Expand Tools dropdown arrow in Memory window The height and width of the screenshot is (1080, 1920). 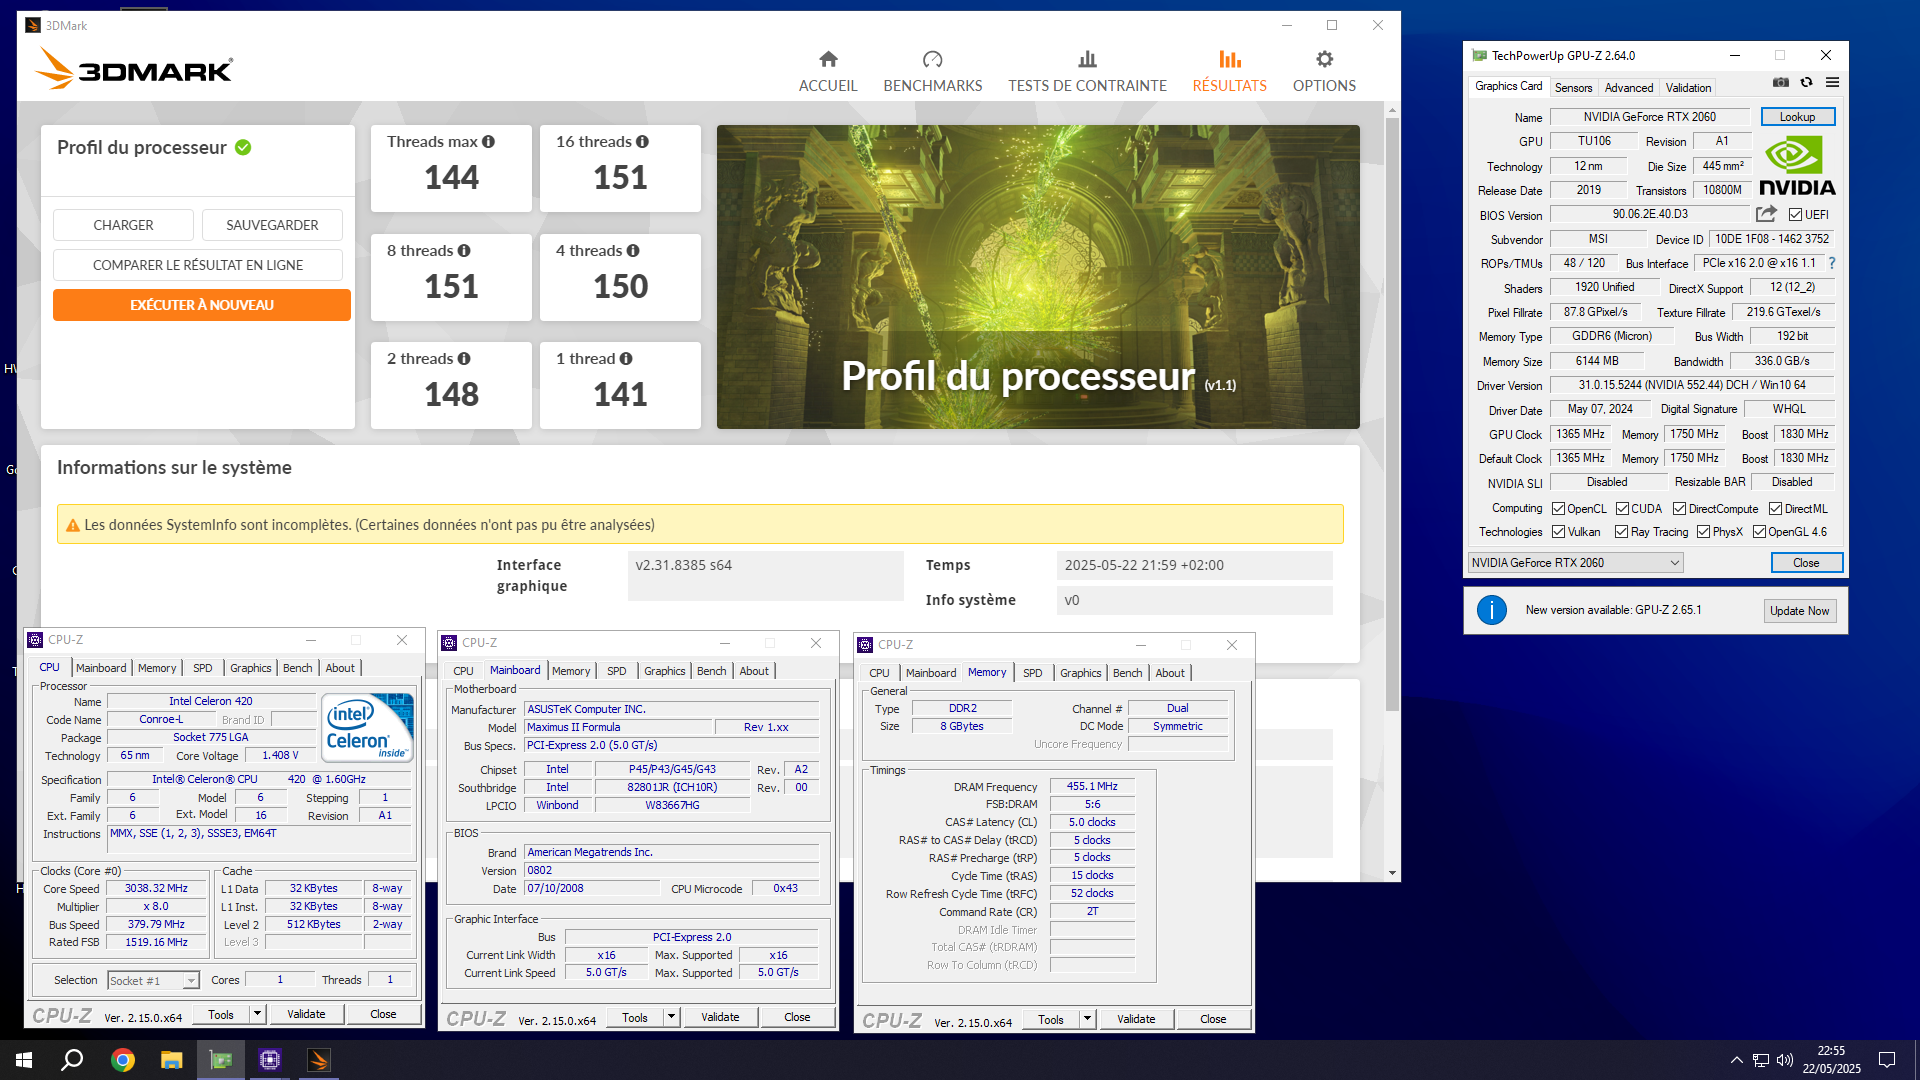1087,1019
